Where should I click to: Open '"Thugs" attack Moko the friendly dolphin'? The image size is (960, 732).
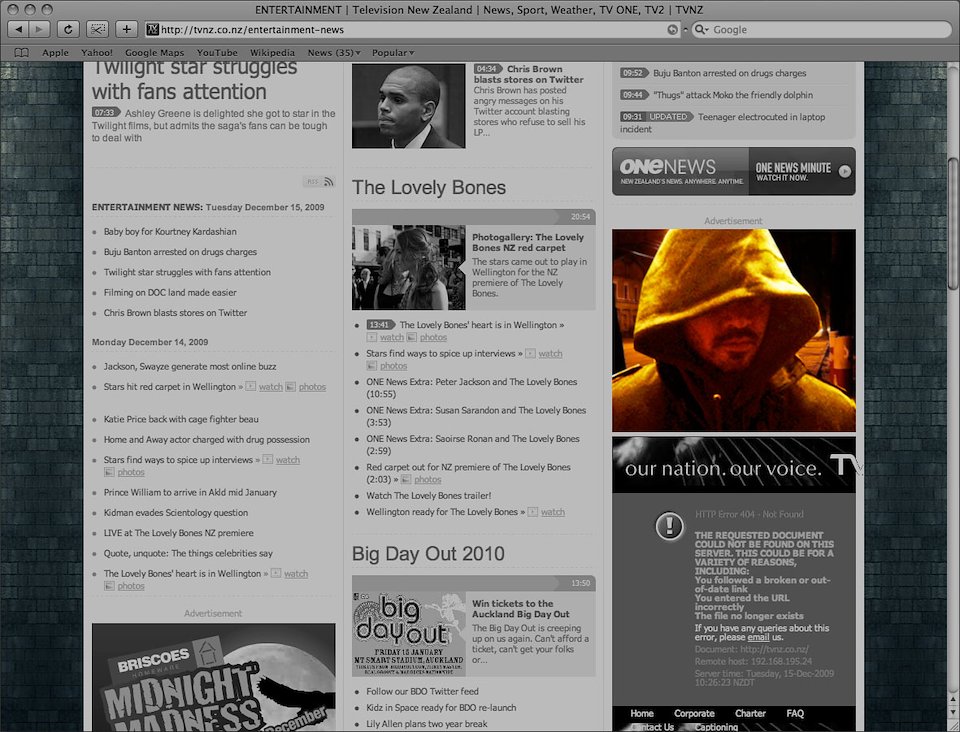[733, 95]
